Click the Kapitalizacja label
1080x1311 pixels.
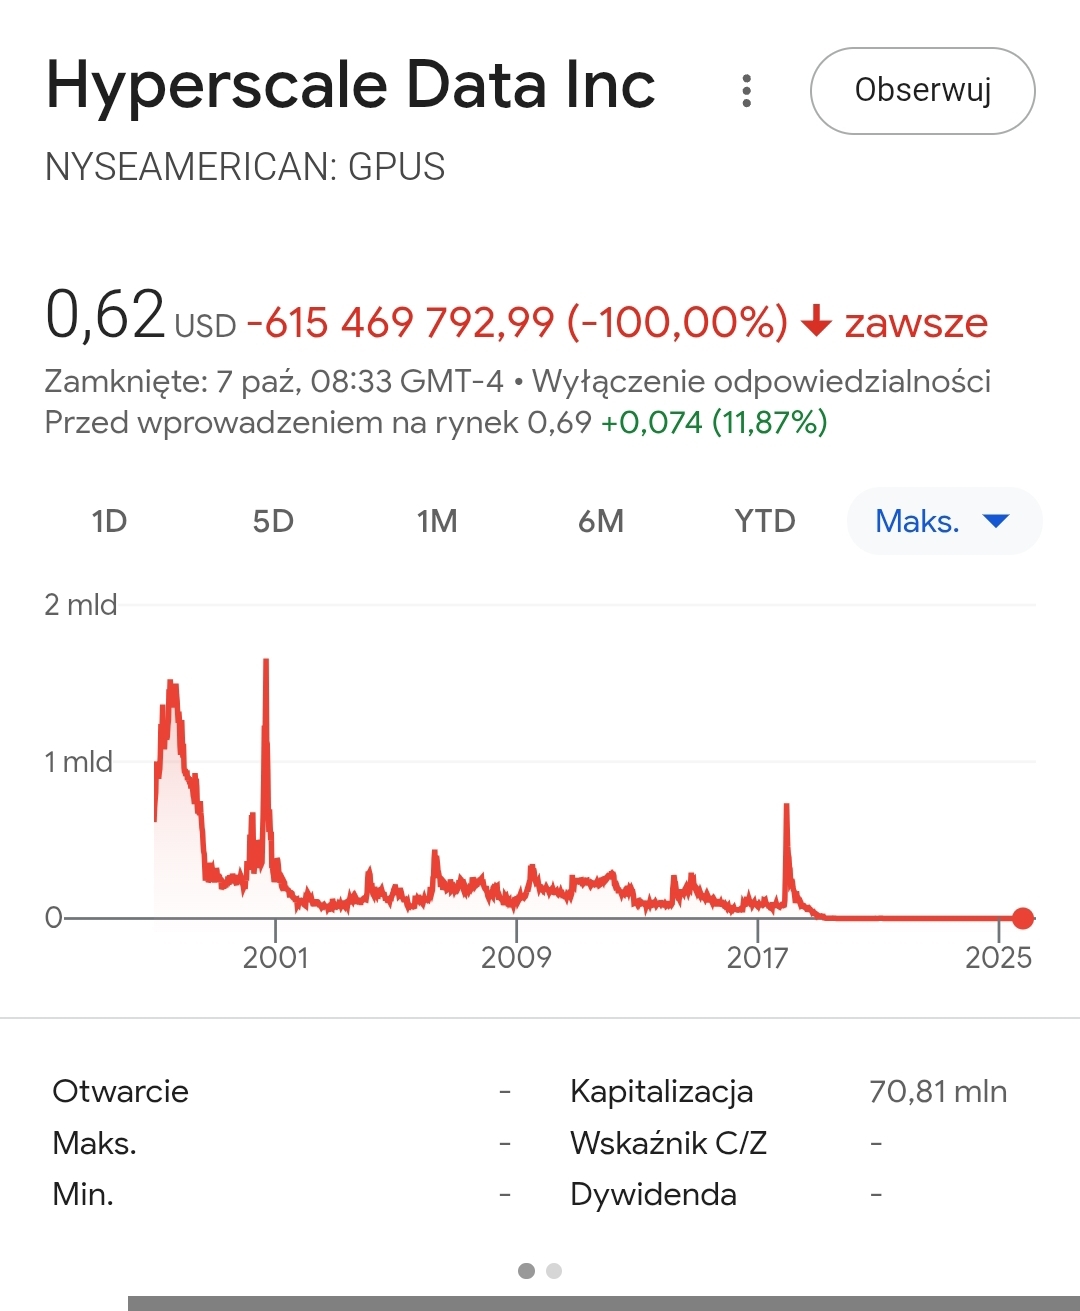pyautogui.click(x=661, y=1091)
